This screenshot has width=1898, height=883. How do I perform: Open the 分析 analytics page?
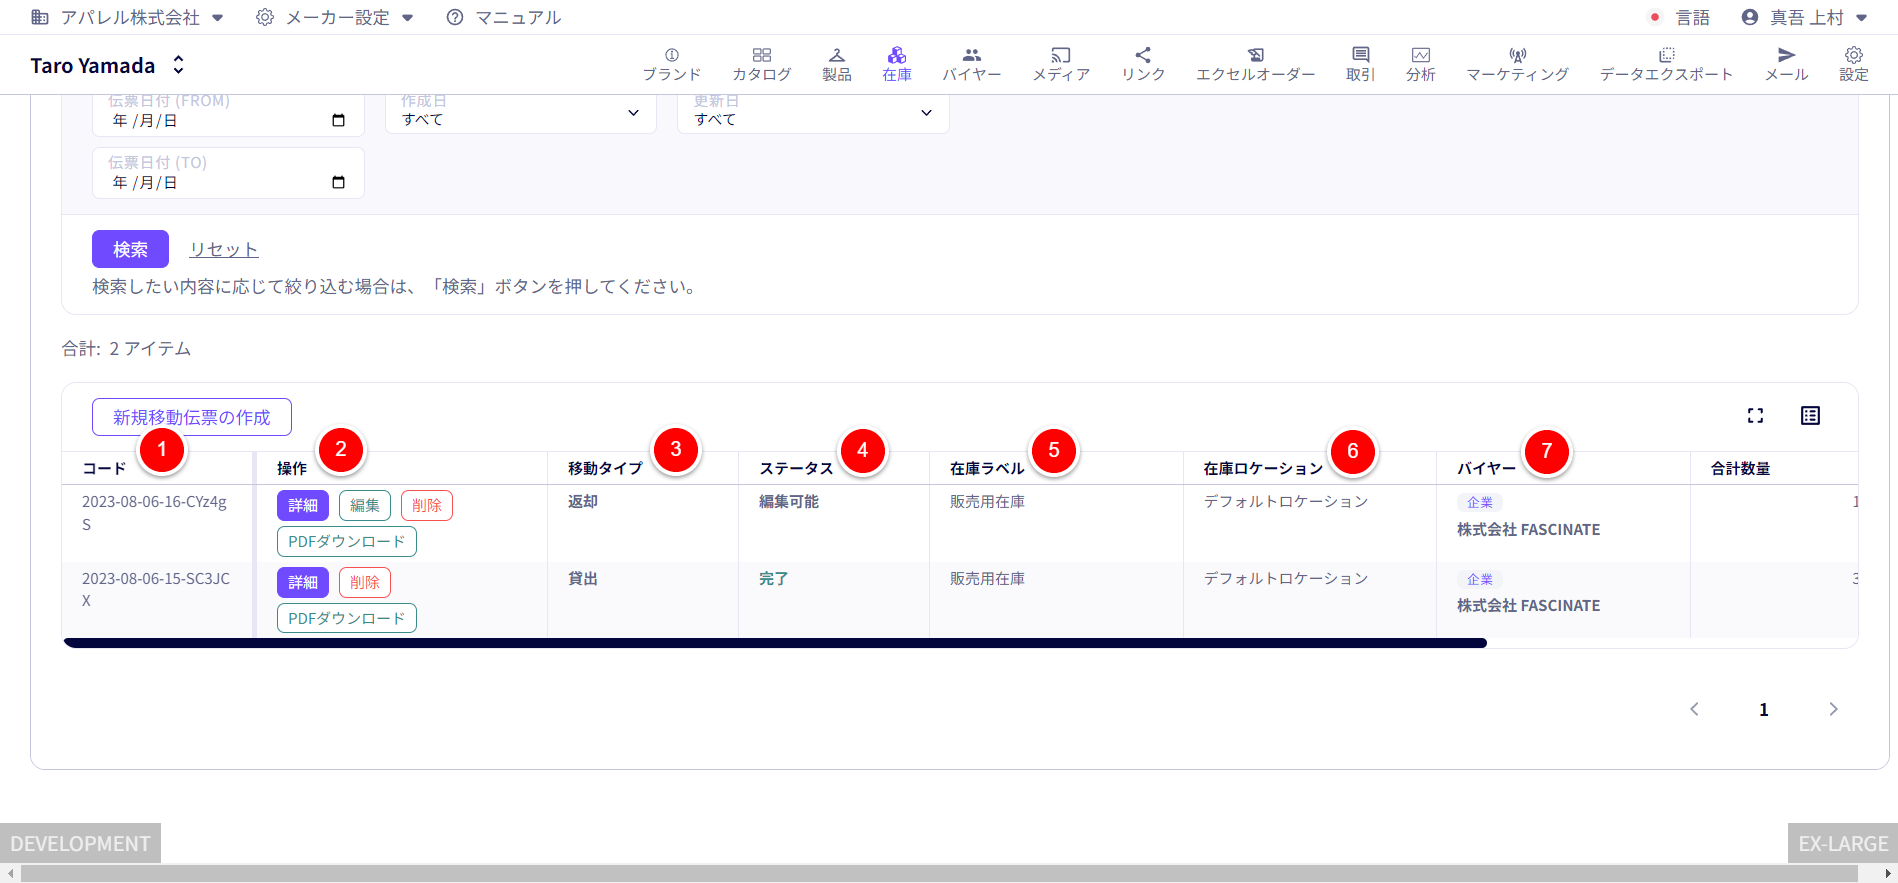tap(1420, 64)
